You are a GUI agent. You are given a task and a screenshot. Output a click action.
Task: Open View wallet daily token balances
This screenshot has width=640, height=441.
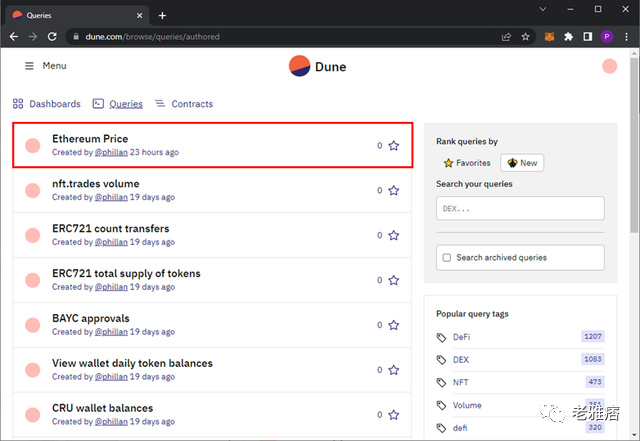pos(132,363)
